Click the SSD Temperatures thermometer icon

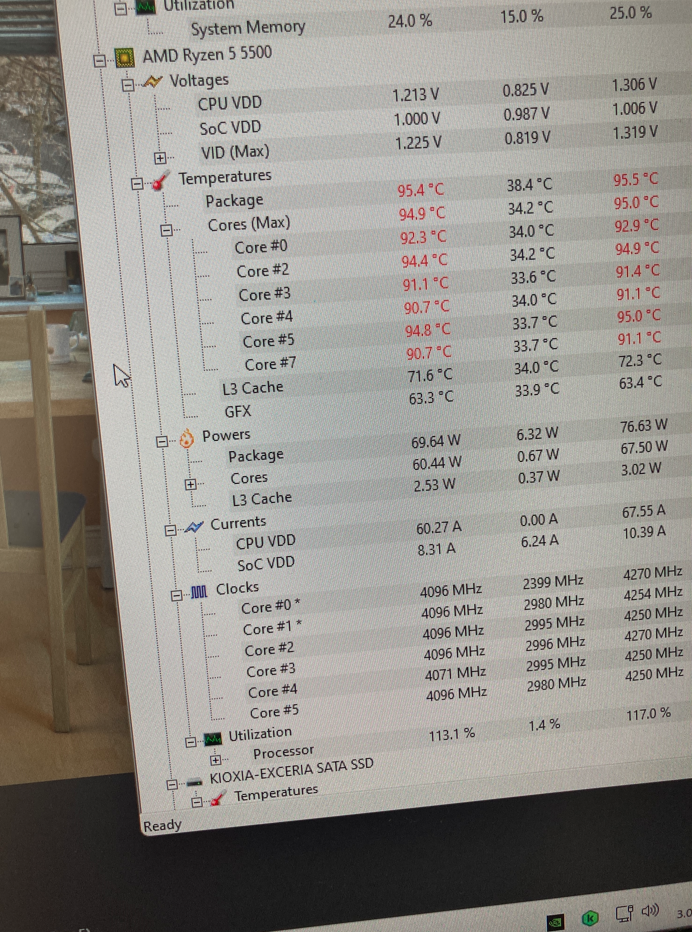tap(218, 798)
